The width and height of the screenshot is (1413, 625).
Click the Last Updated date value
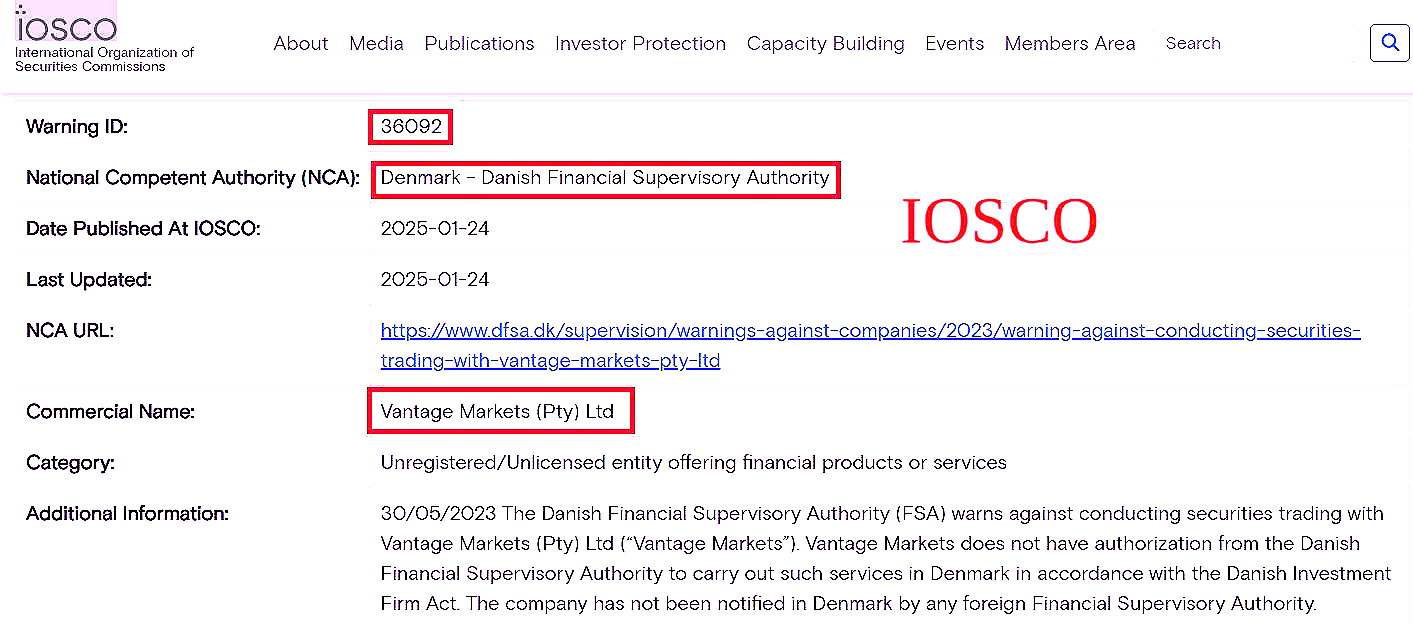pyautogui.click(x=435, y=280)
